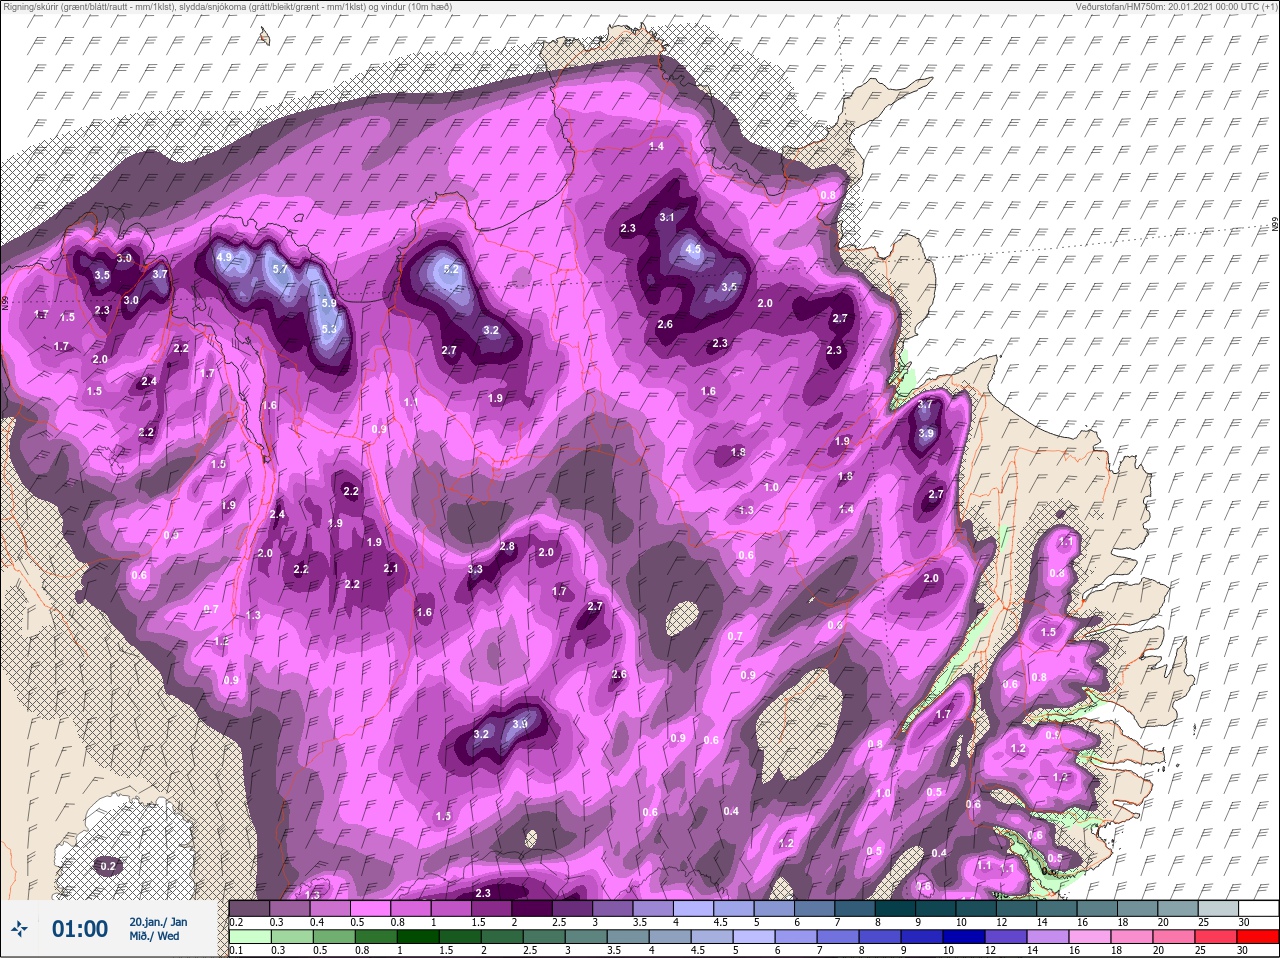Image resolution: width=1280 pixels, height=958 pixels.
Task: Select the 3.3 precipitation value on map
Action: pyautogui.click(x=475, y=569)
